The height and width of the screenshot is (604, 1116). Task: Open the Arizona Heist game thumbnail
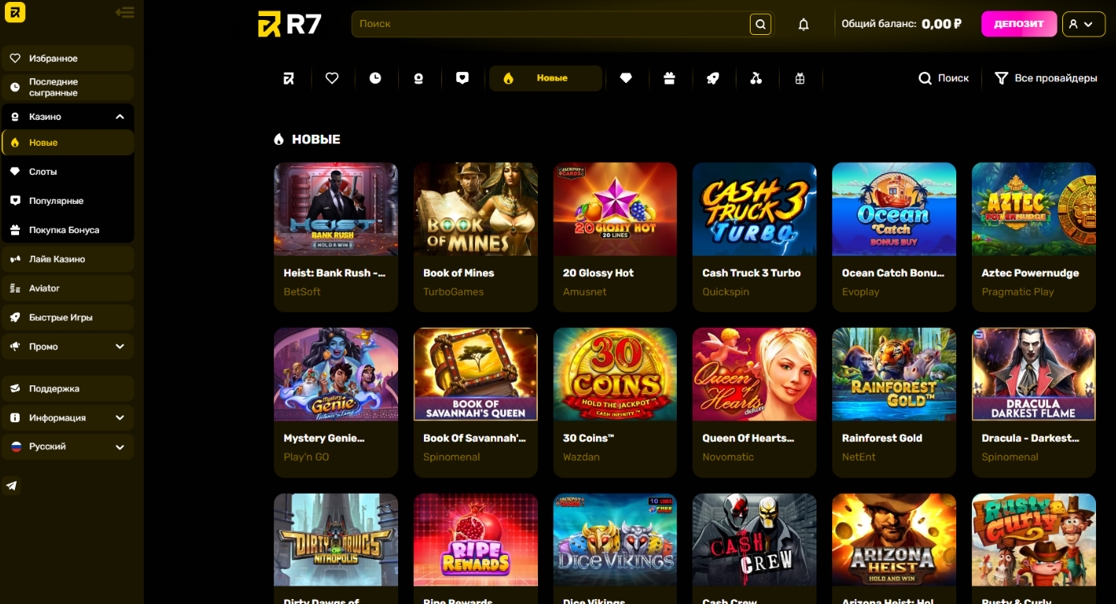point(894,540)
